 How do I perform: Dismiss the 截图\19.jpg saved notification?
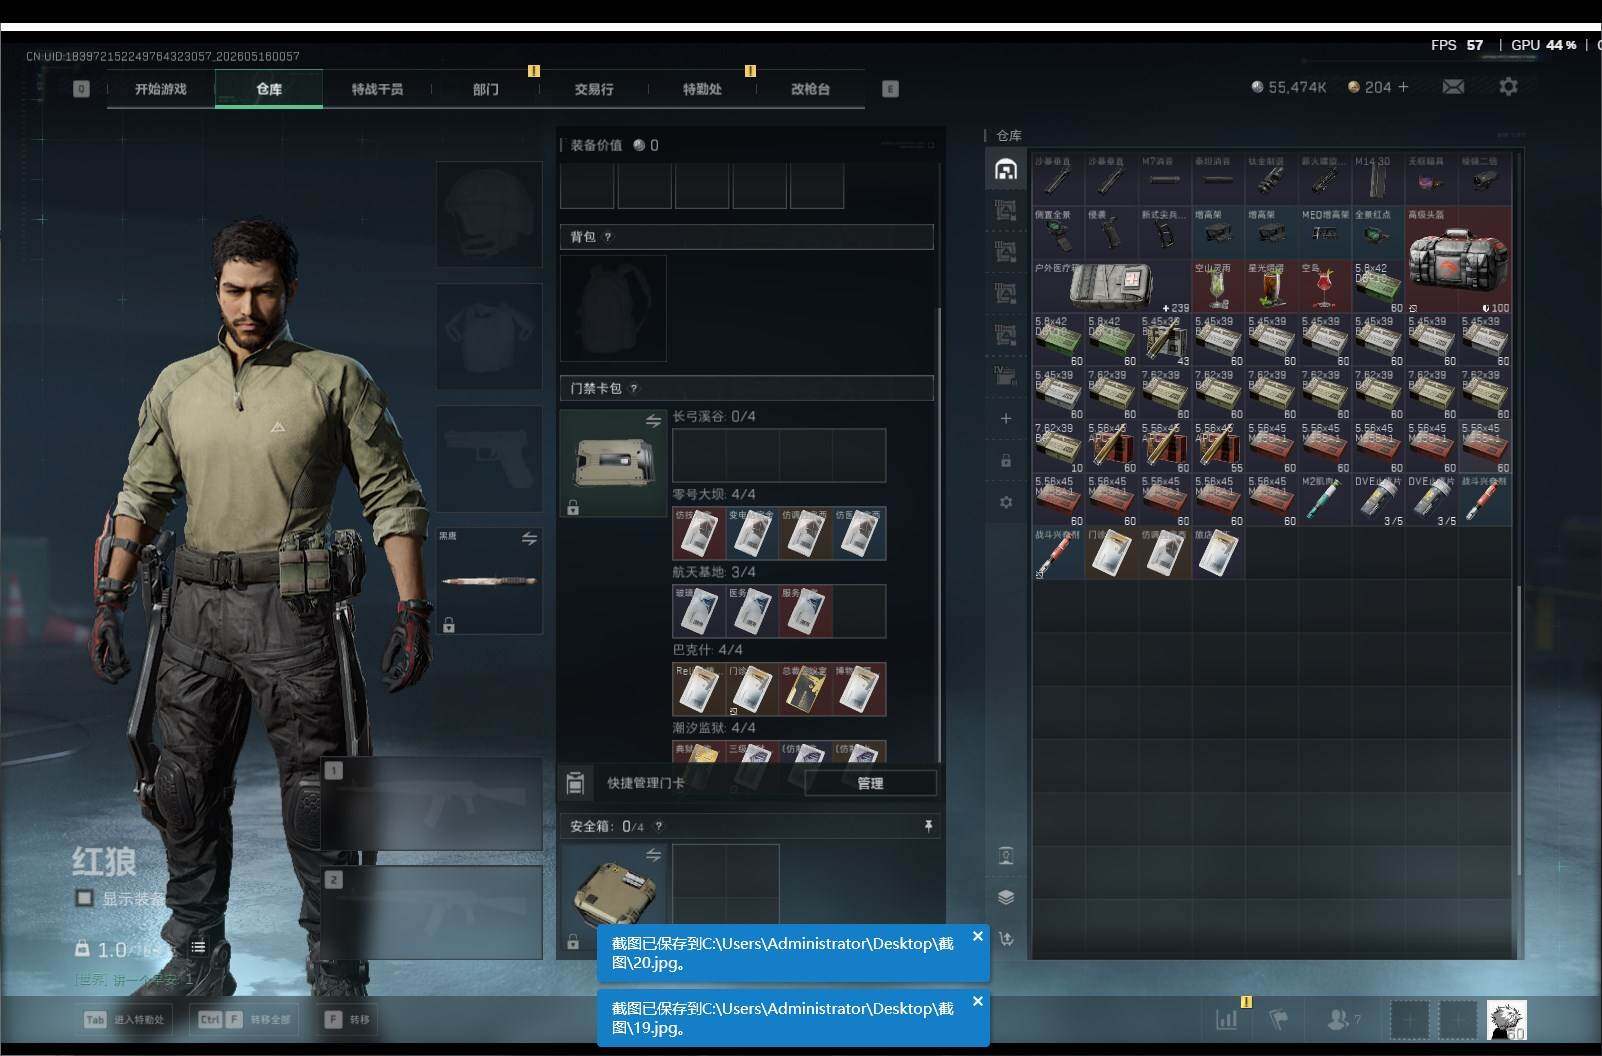click(x=978, y=1001)
